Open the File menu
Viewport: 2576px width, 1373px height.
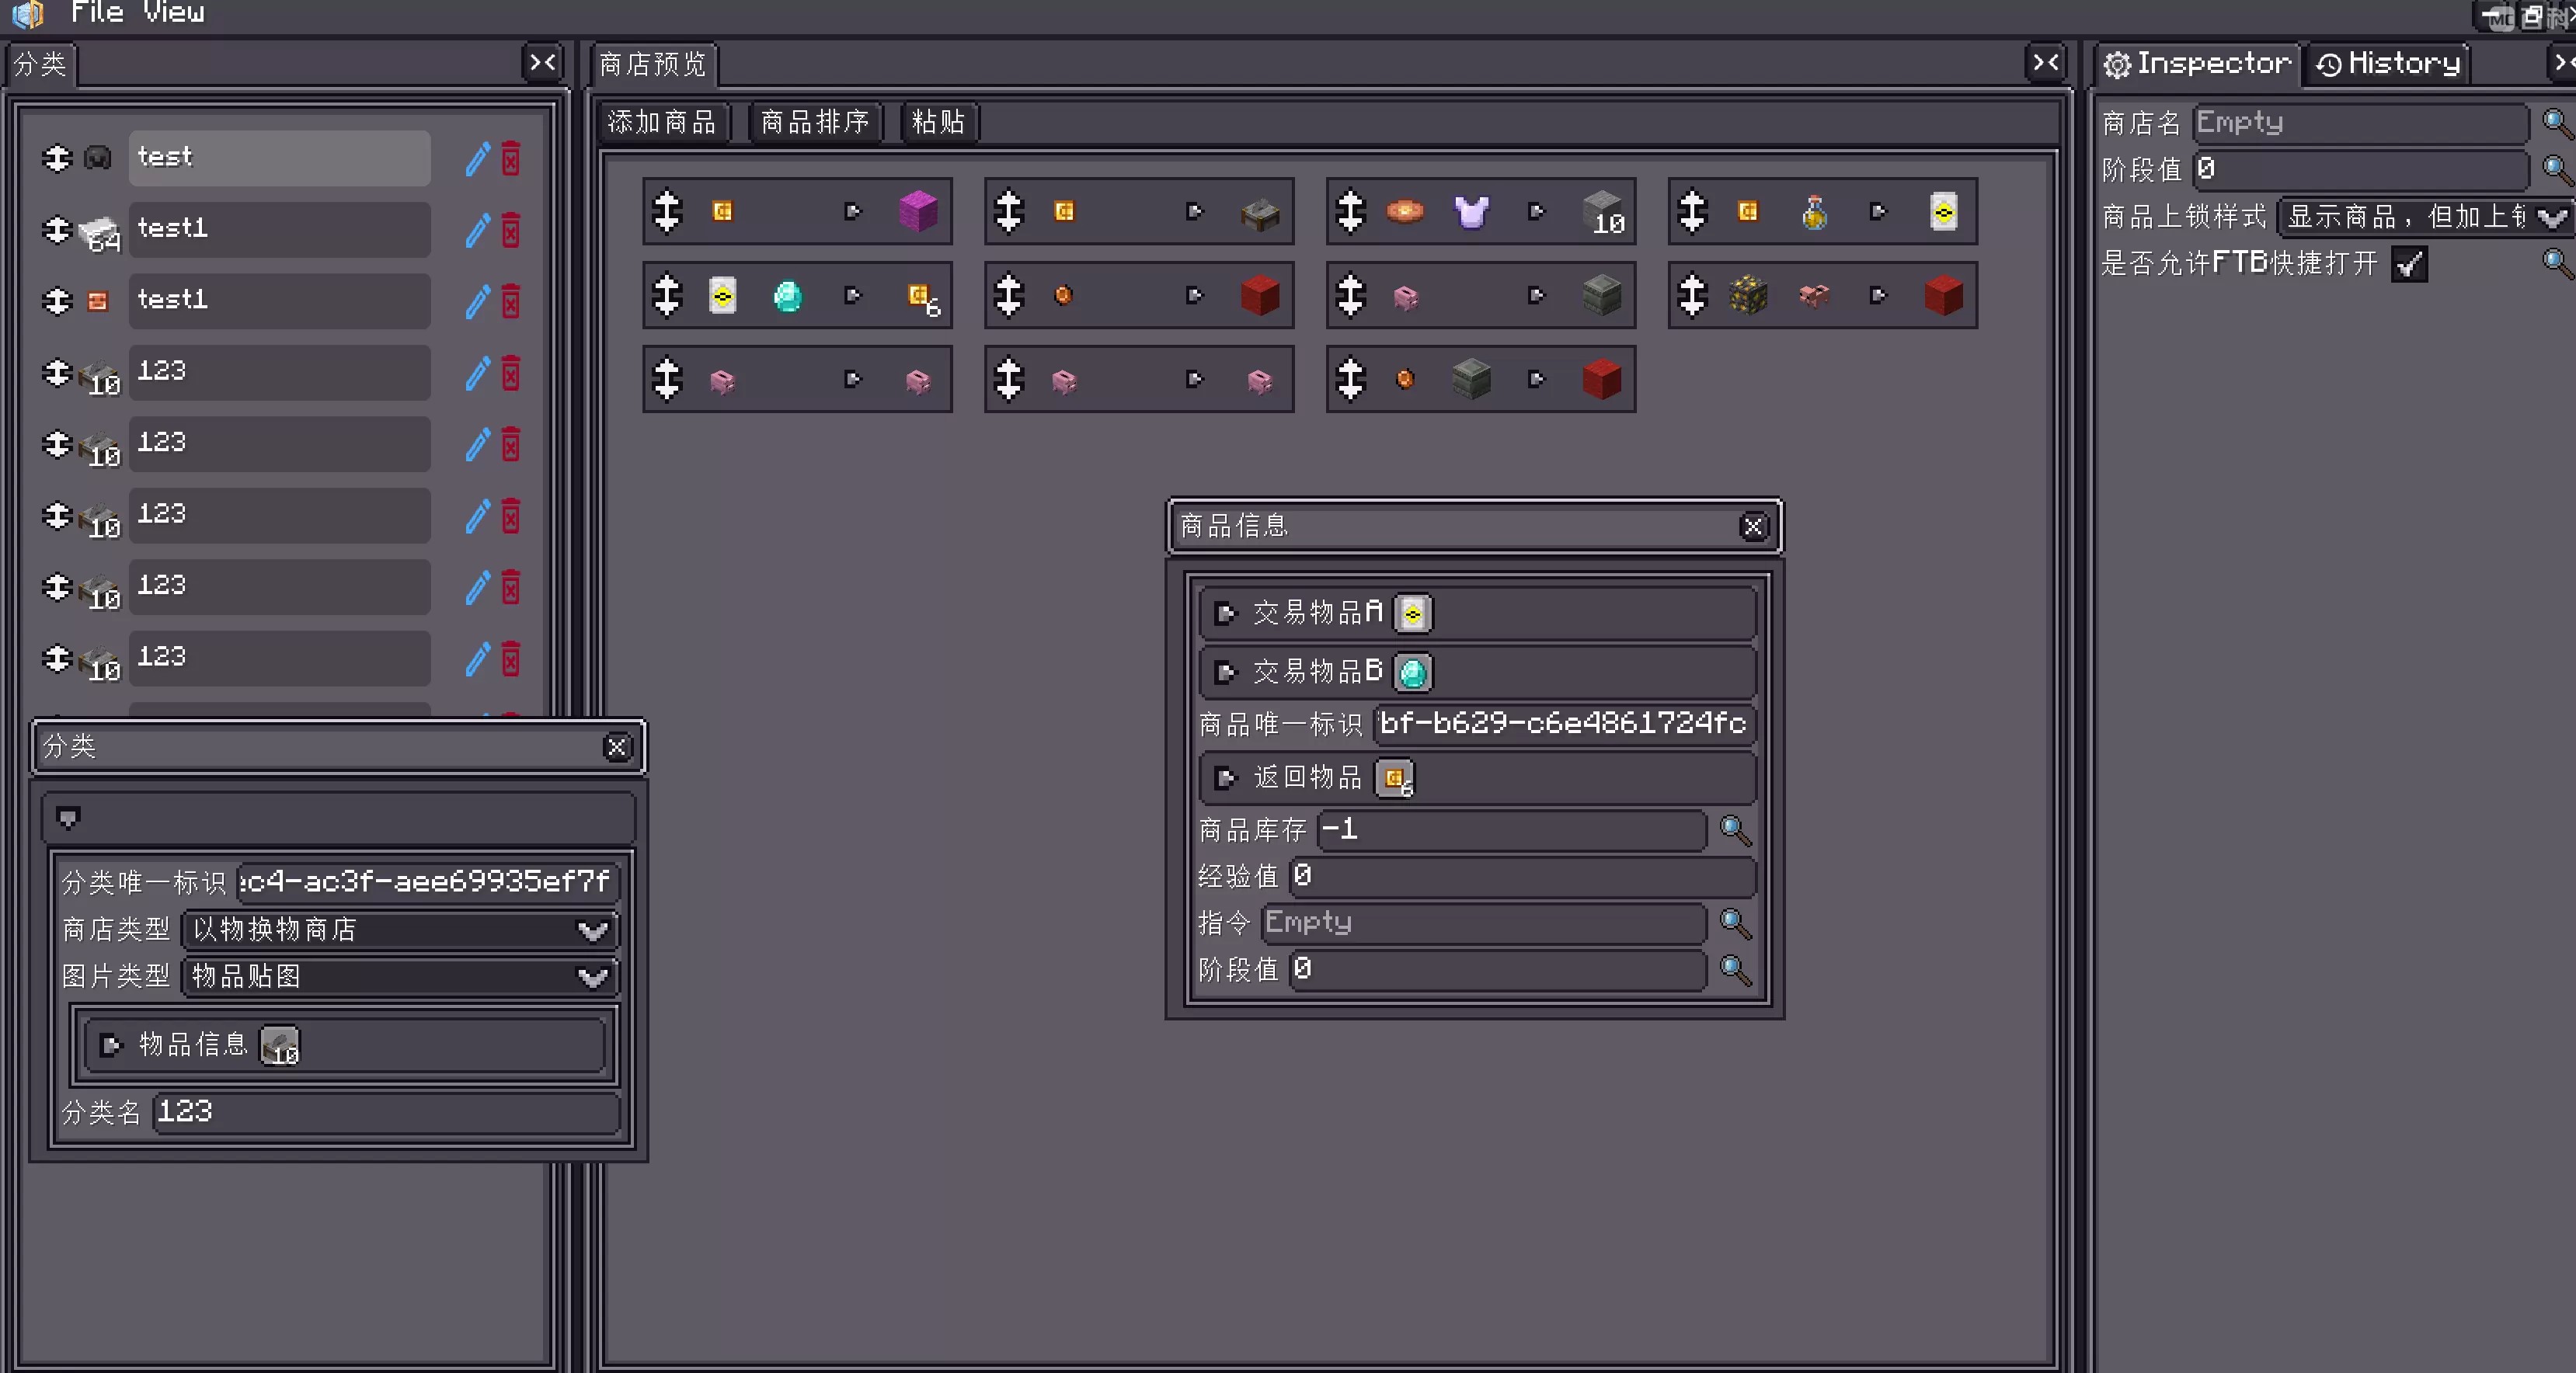click(97, 13)
